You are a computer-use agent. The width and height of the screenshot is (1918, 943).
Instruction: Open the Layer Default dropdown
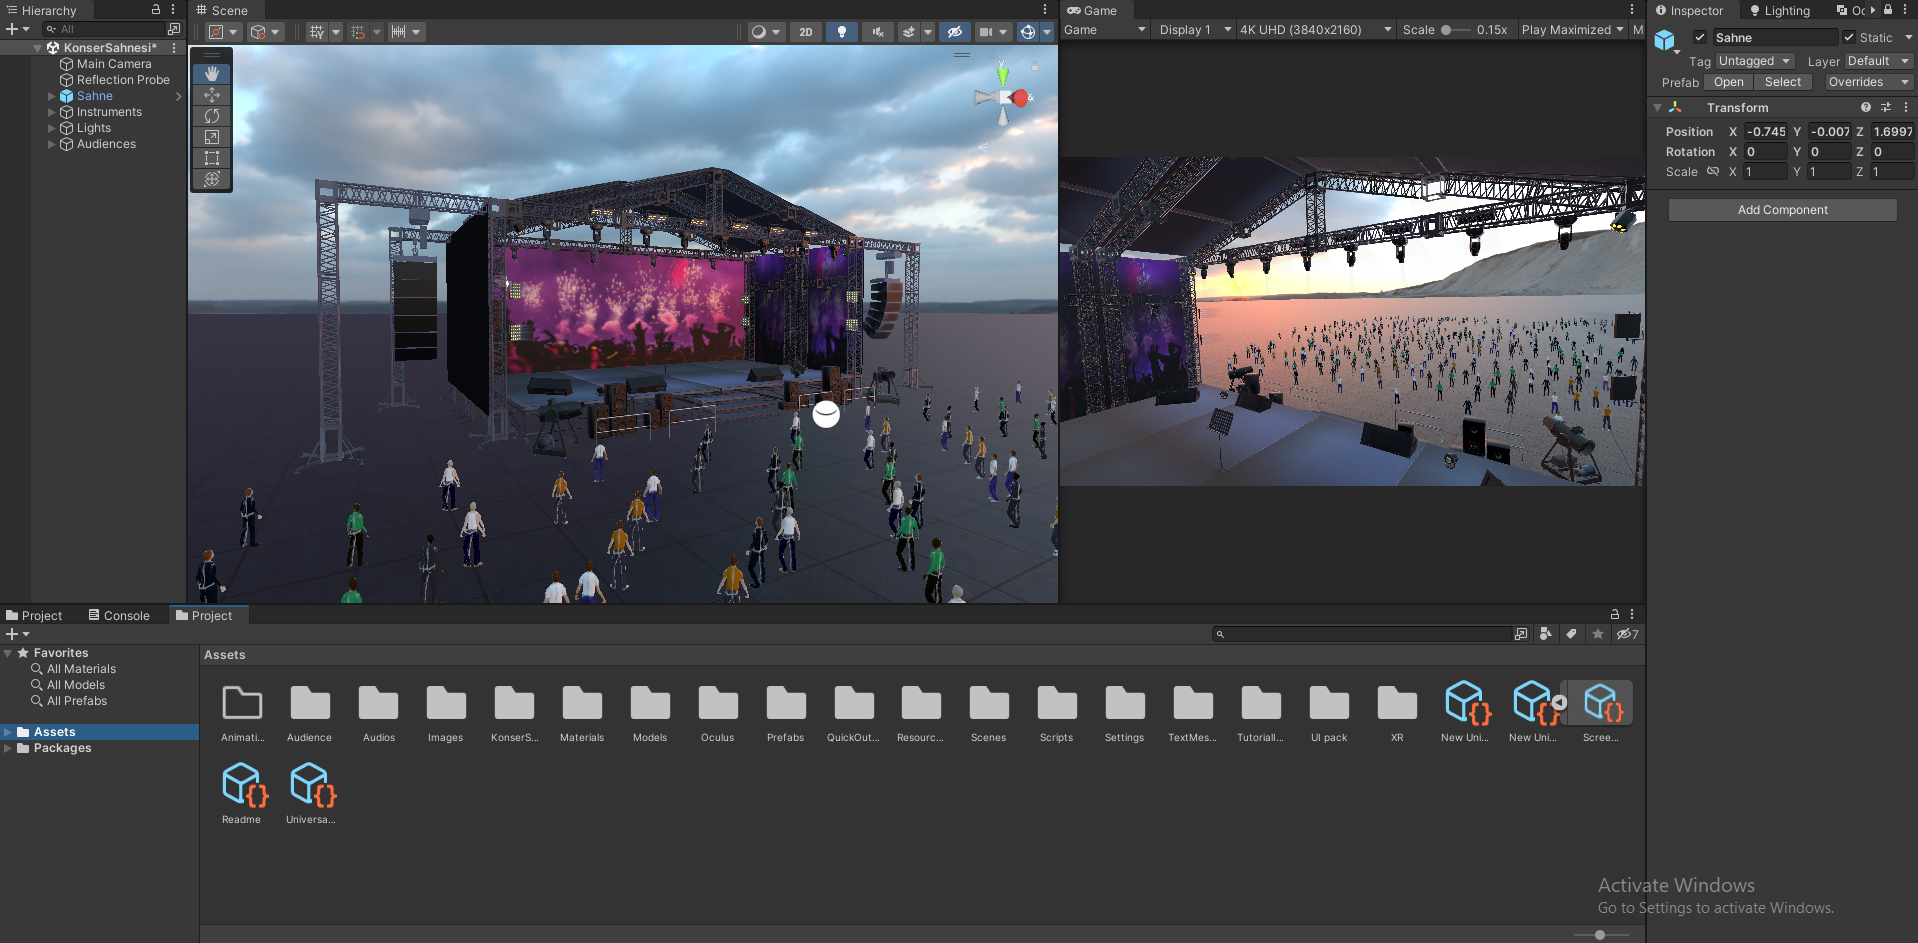(1879, 61)
